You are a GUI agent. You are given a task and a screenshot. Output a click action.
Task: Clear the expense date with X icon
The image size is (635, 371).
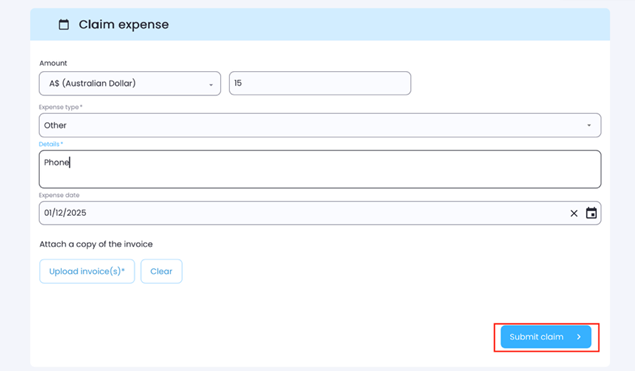(x=574, y=213)
